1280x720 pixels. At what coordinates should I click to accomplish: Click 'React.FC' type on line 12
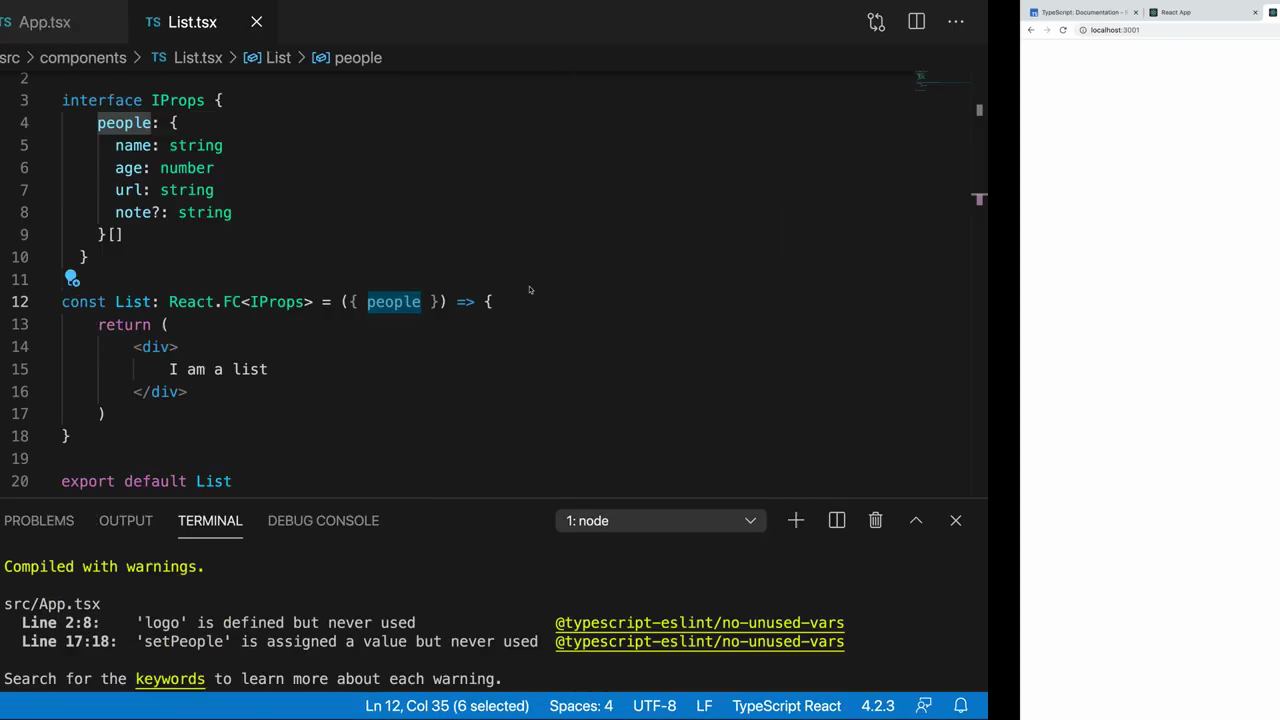tap(204, 302)
